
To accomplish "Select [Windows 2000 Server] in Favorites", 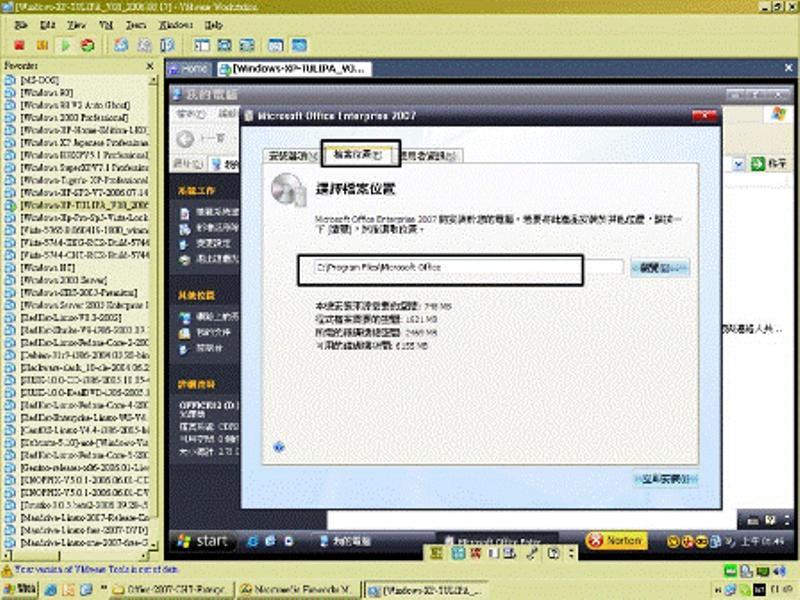I will click(x=64, y=280).
